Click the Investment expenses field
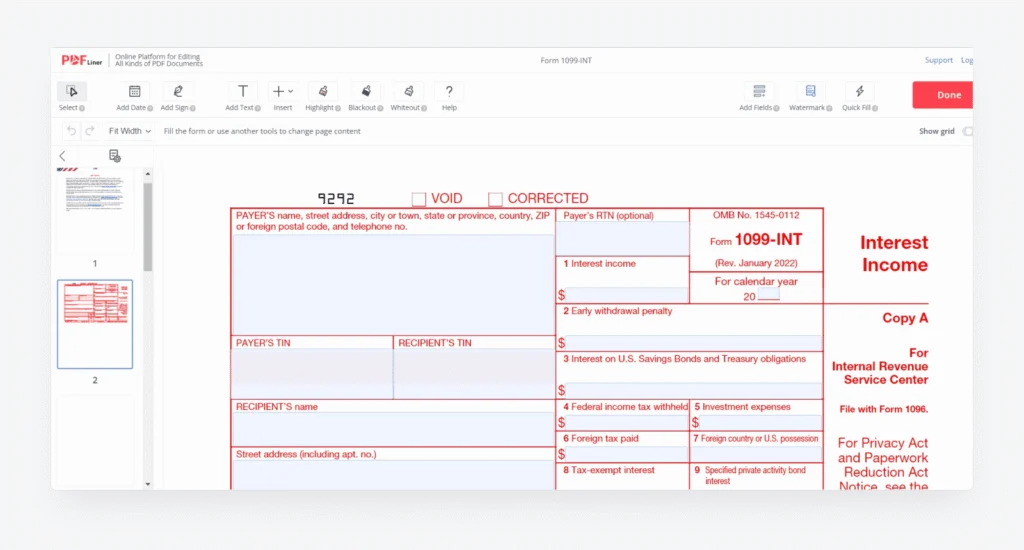The width and height of the screenshot is (1024, 550). point(761,423)
